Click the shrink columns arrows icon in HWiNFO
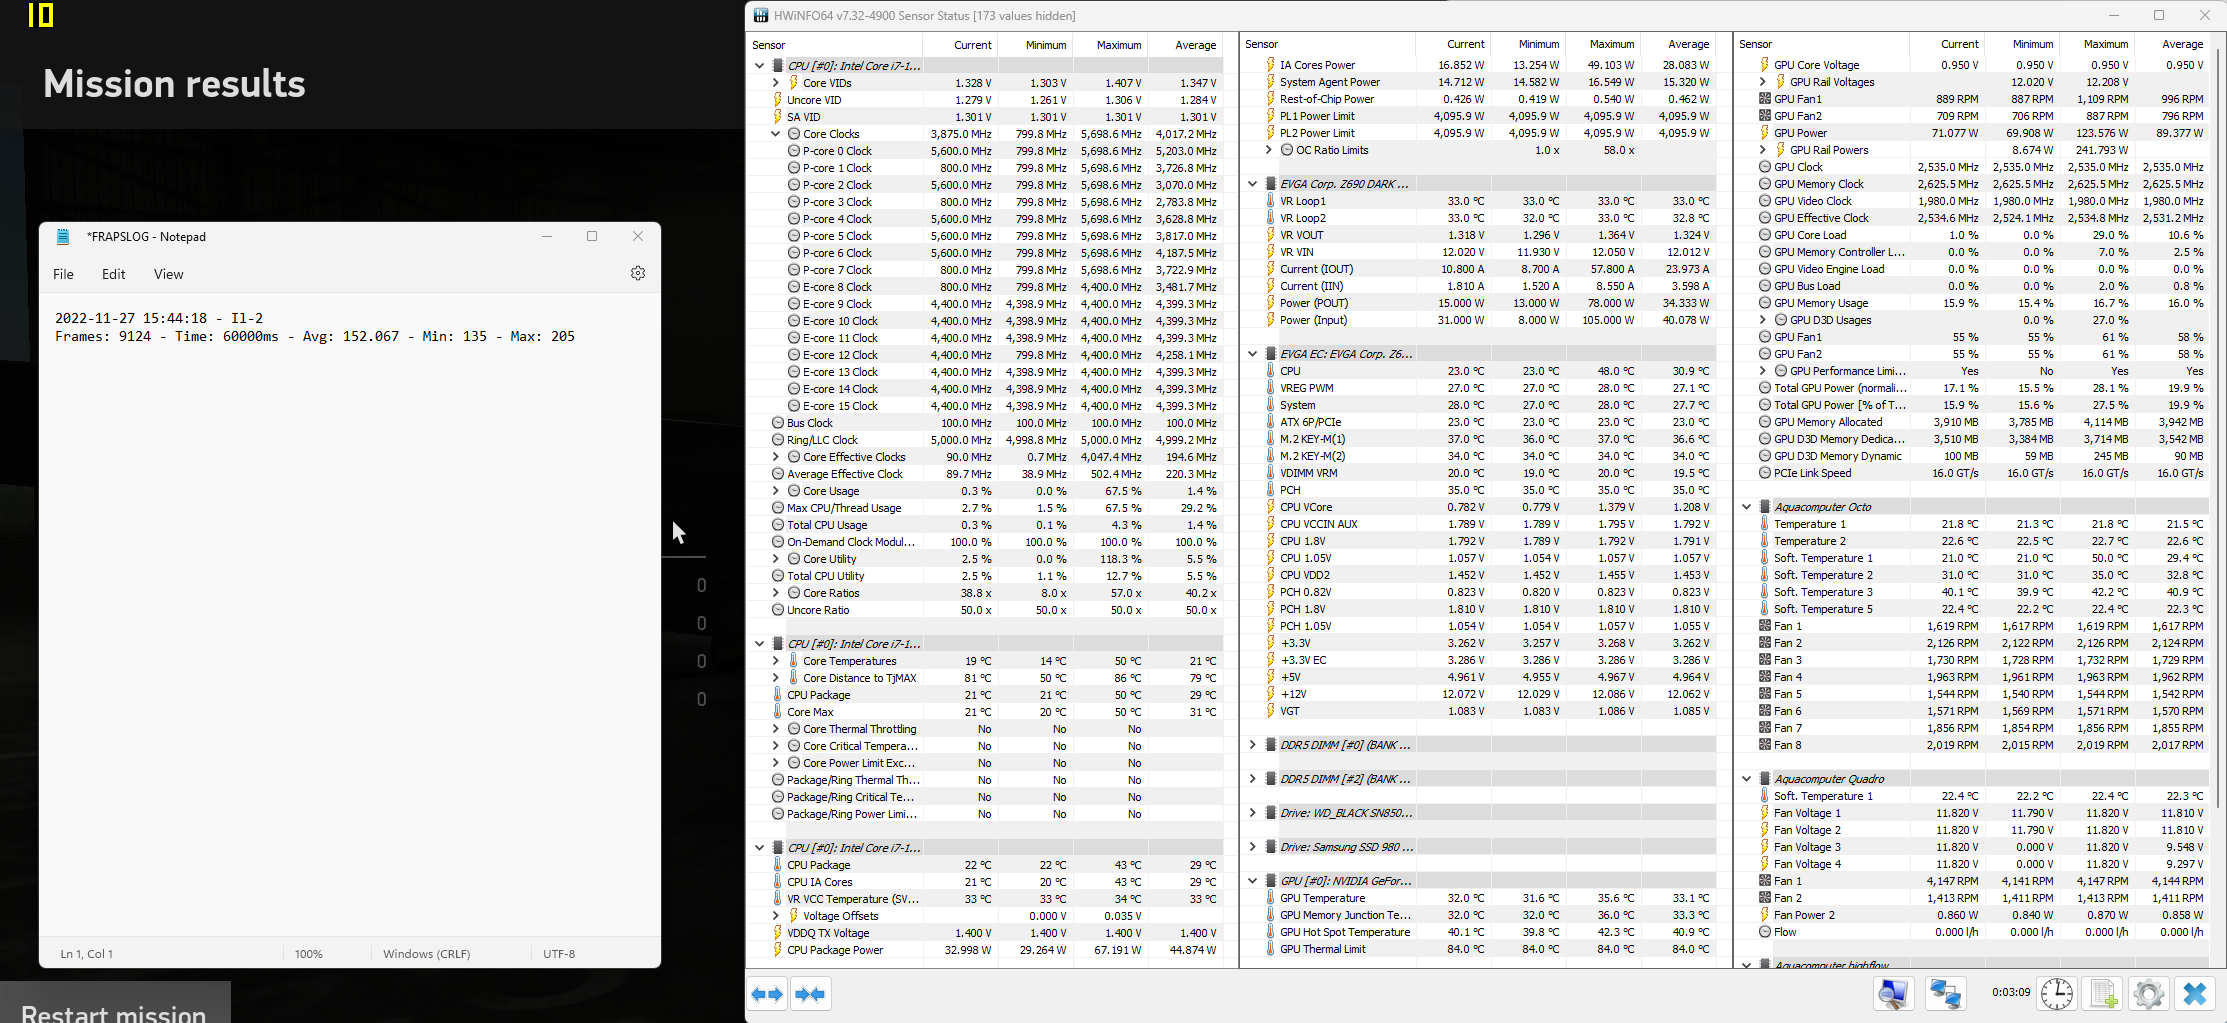The width and height of the screenshot is (2227, 1023). point(810,994)
